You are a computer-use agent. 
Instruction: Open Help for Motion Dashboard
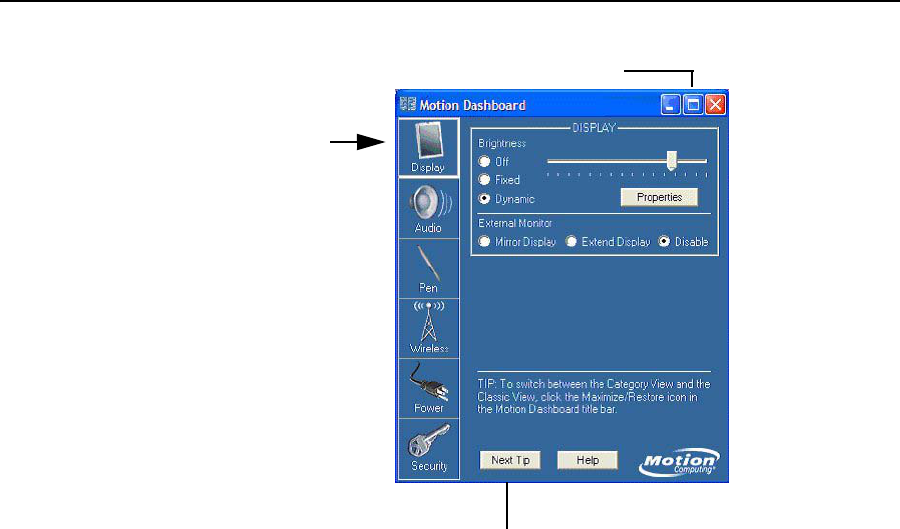click(x=587, y=460)
